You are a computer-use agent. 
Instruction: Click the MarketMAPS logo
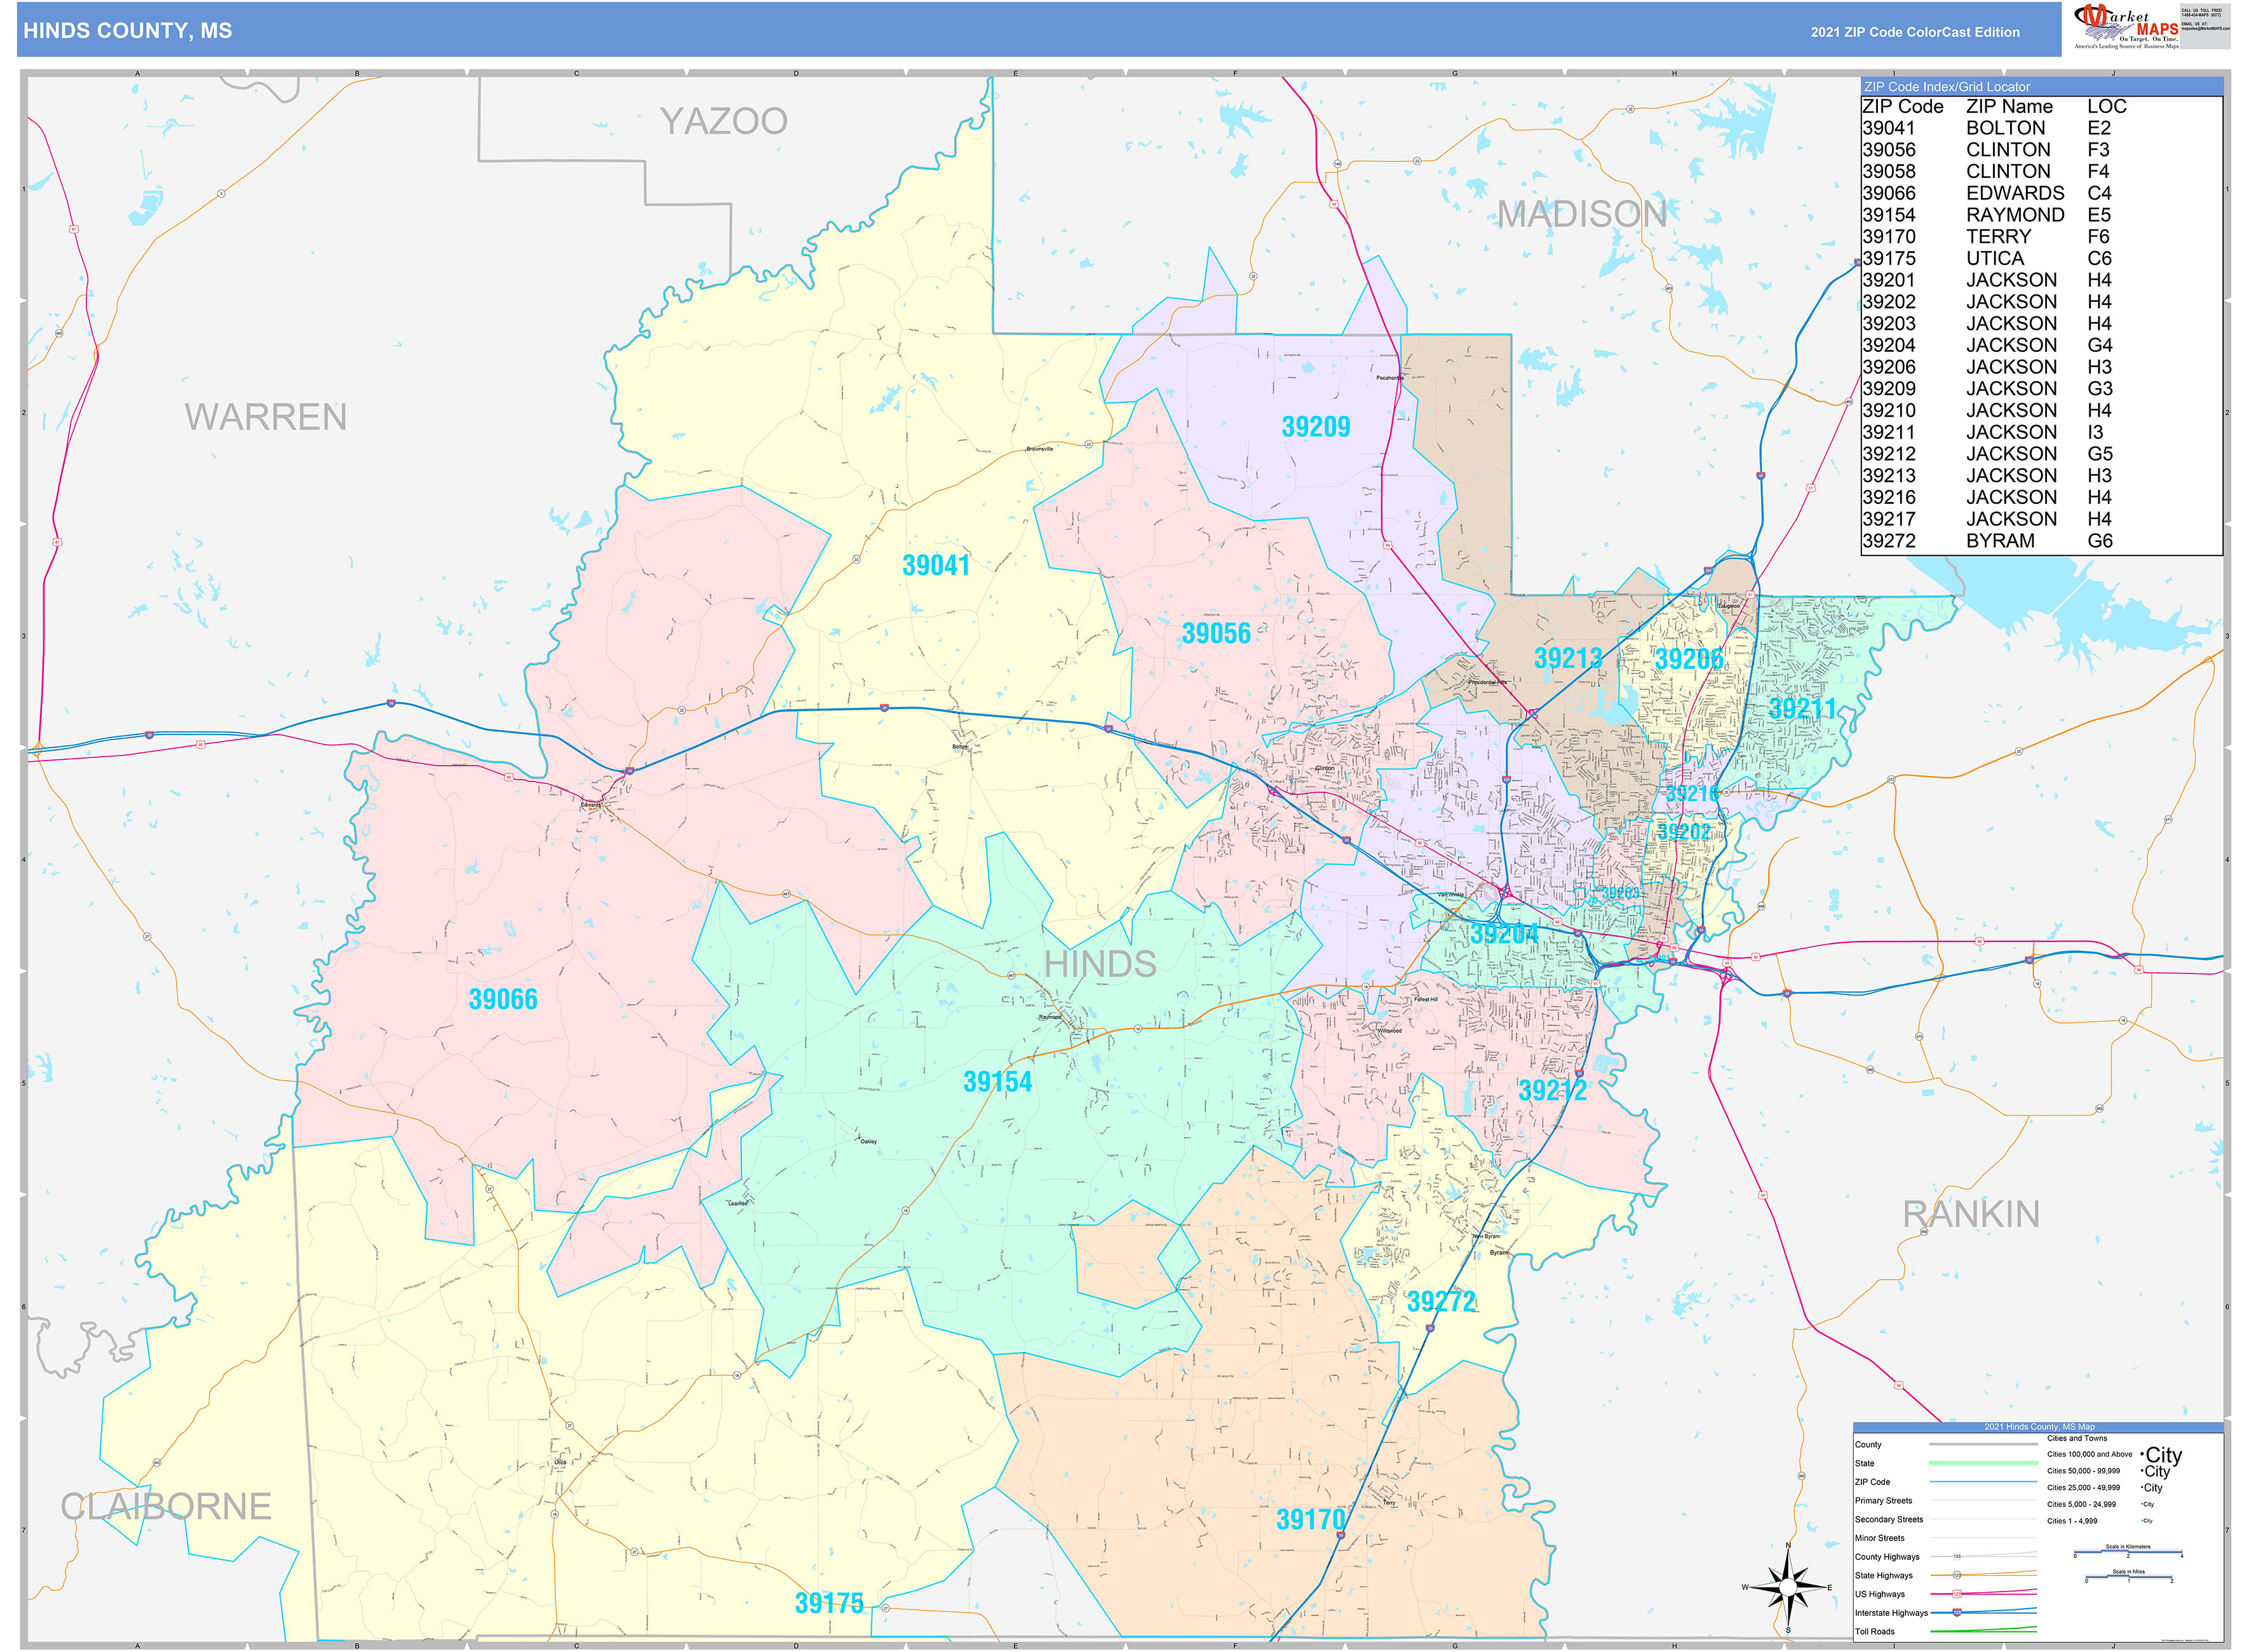[x=2126, y=26]
